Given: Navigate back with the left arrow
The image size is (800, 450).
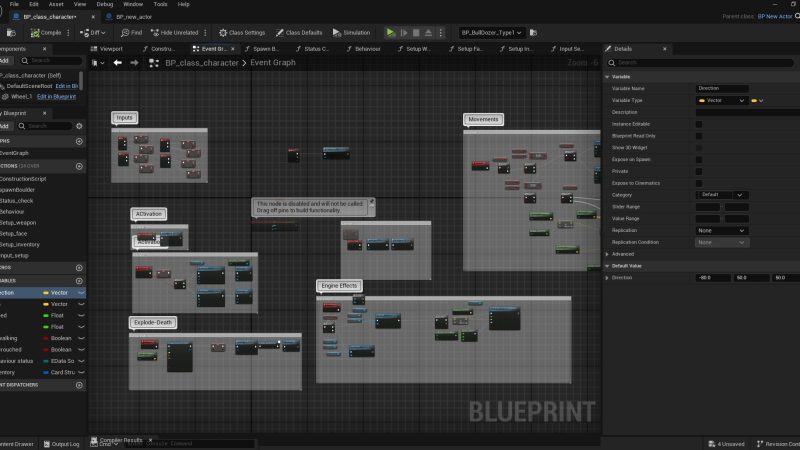Looking at the screenshot, I should [118, 62].
